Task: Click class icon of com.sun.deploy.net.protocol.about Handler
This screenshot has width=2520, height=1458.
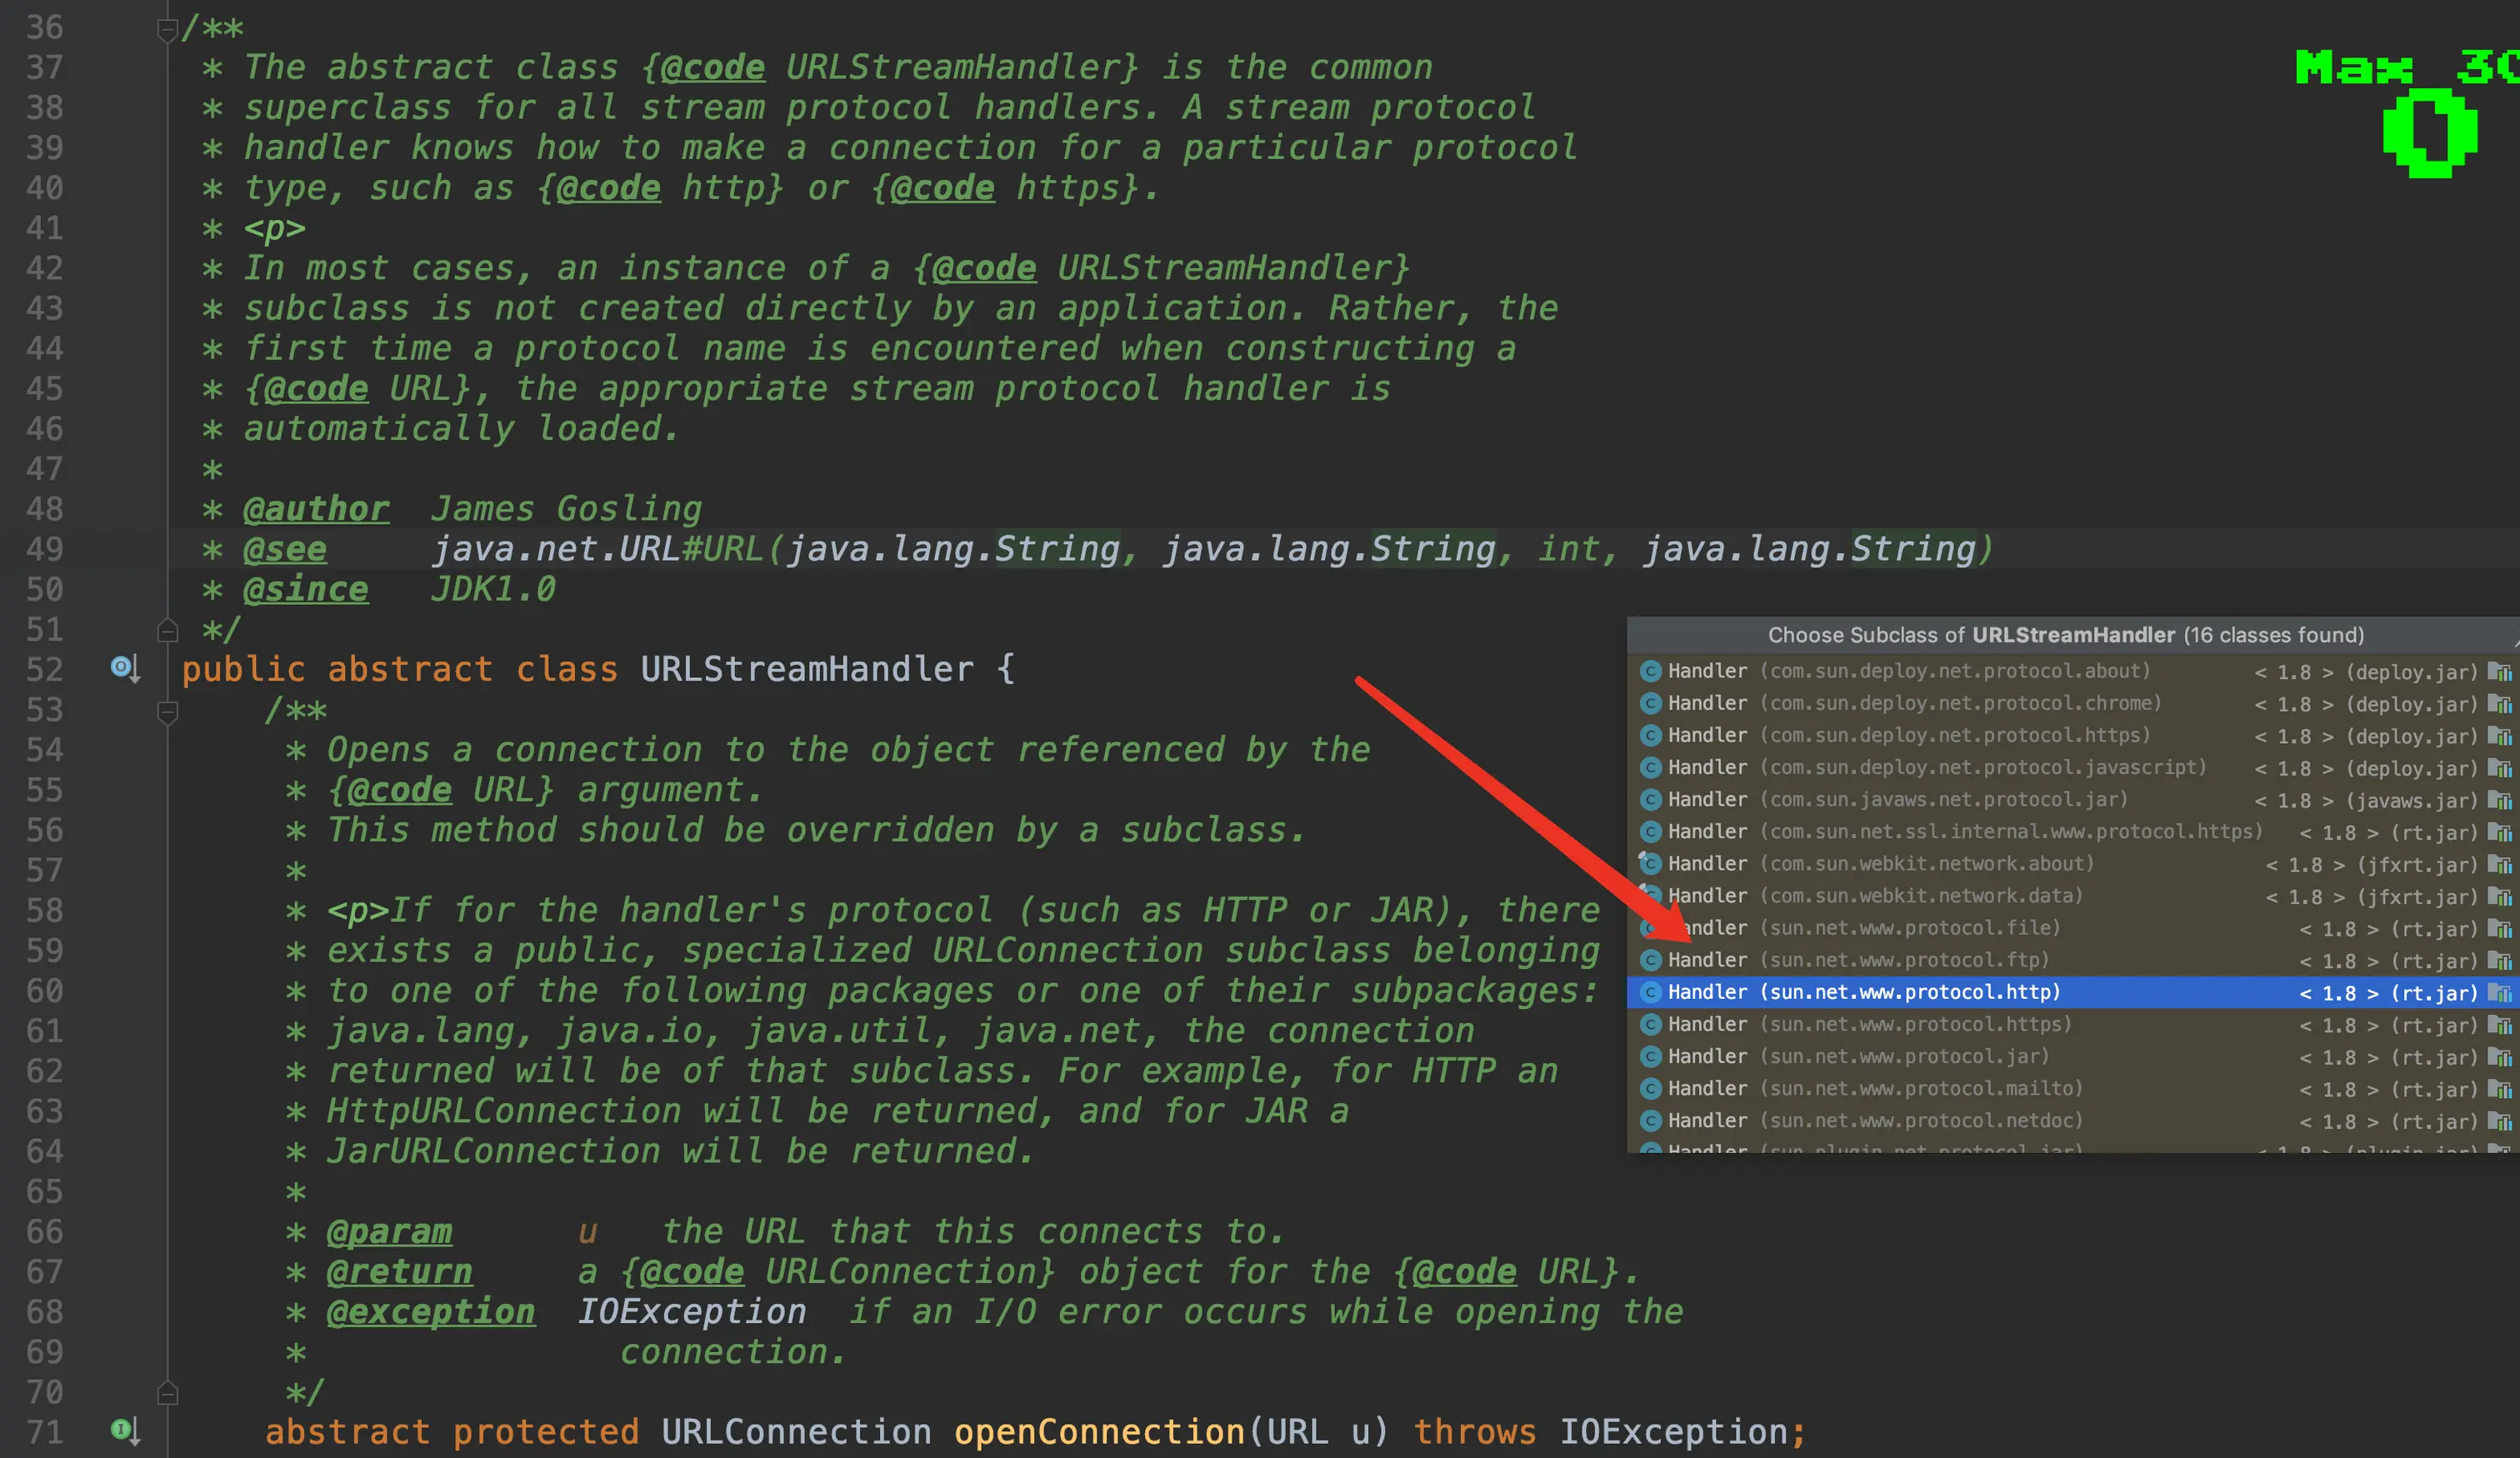Action: [1651, 672]
